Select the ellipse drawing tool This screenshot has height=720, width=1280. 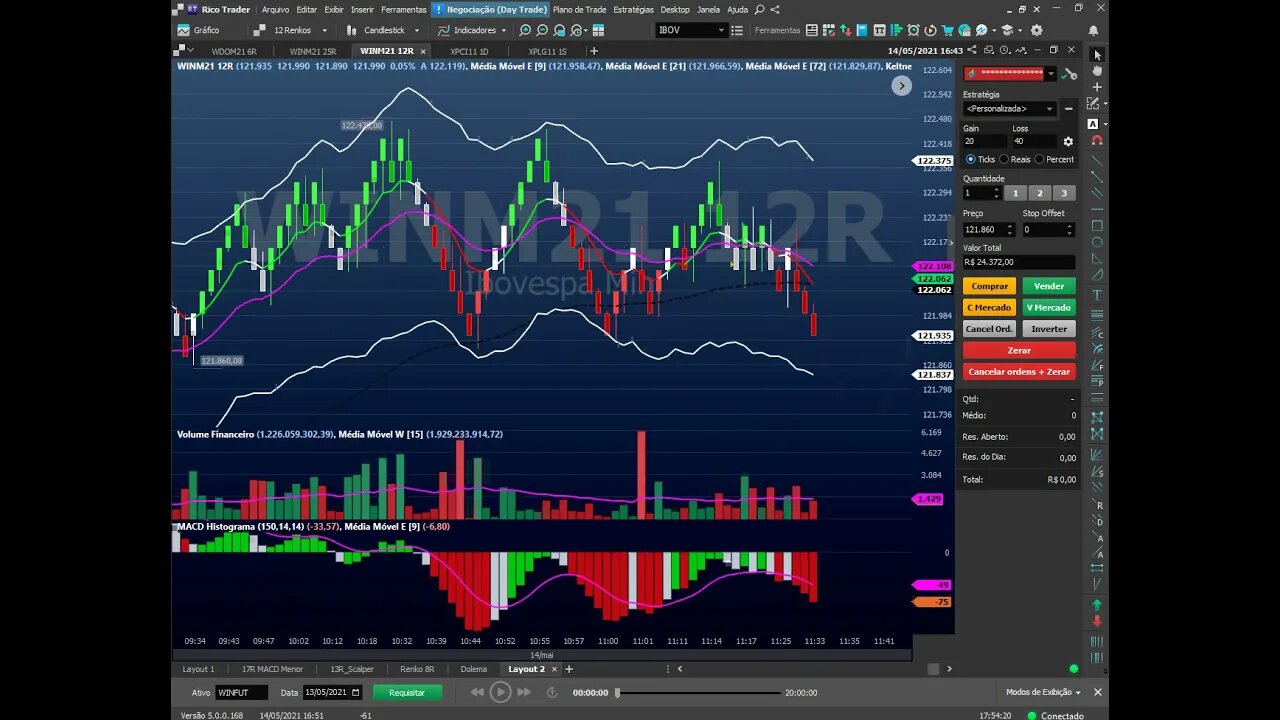click(x=1097, y=242)
